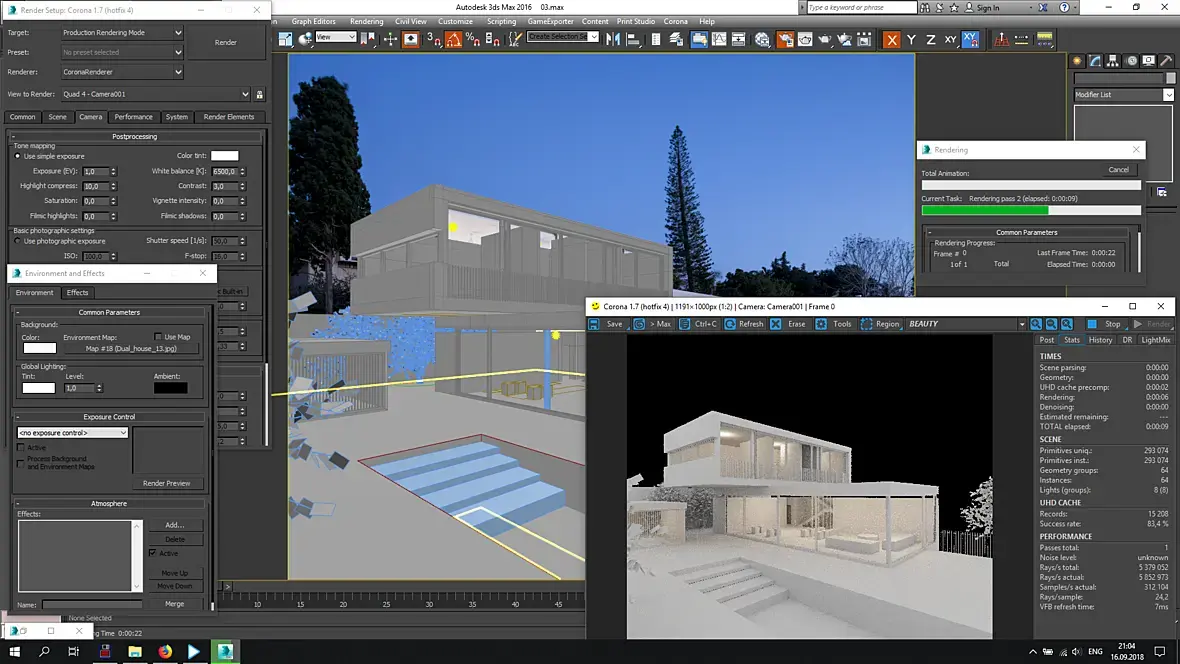Viewport: 1180px width, 664px height.
Task: Select the Select and Move tool
Action: (x=390, y=39)
